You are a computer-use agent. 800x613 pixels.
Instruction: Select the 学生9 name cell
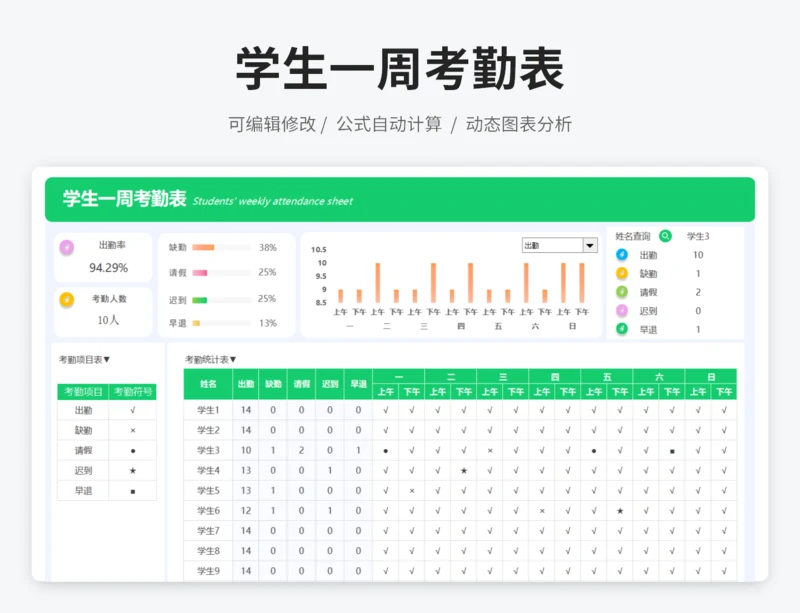[x=208, y=571]
